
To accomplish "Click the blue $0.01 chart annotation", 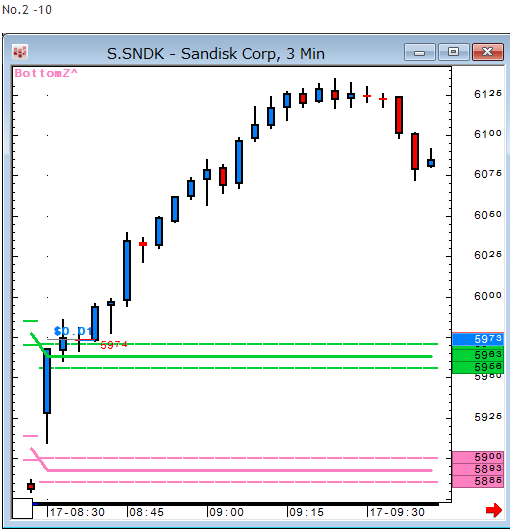I will tap(73, 331).
